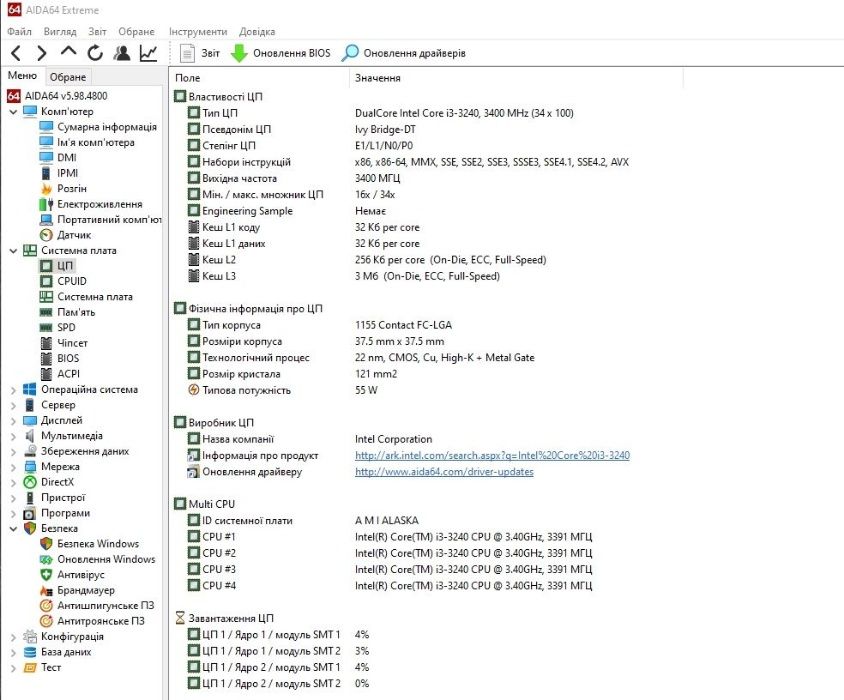Select AIDA64 v5.98.4800 root item
The height and width of the screenshot is (700, 844).
(57, 96)
